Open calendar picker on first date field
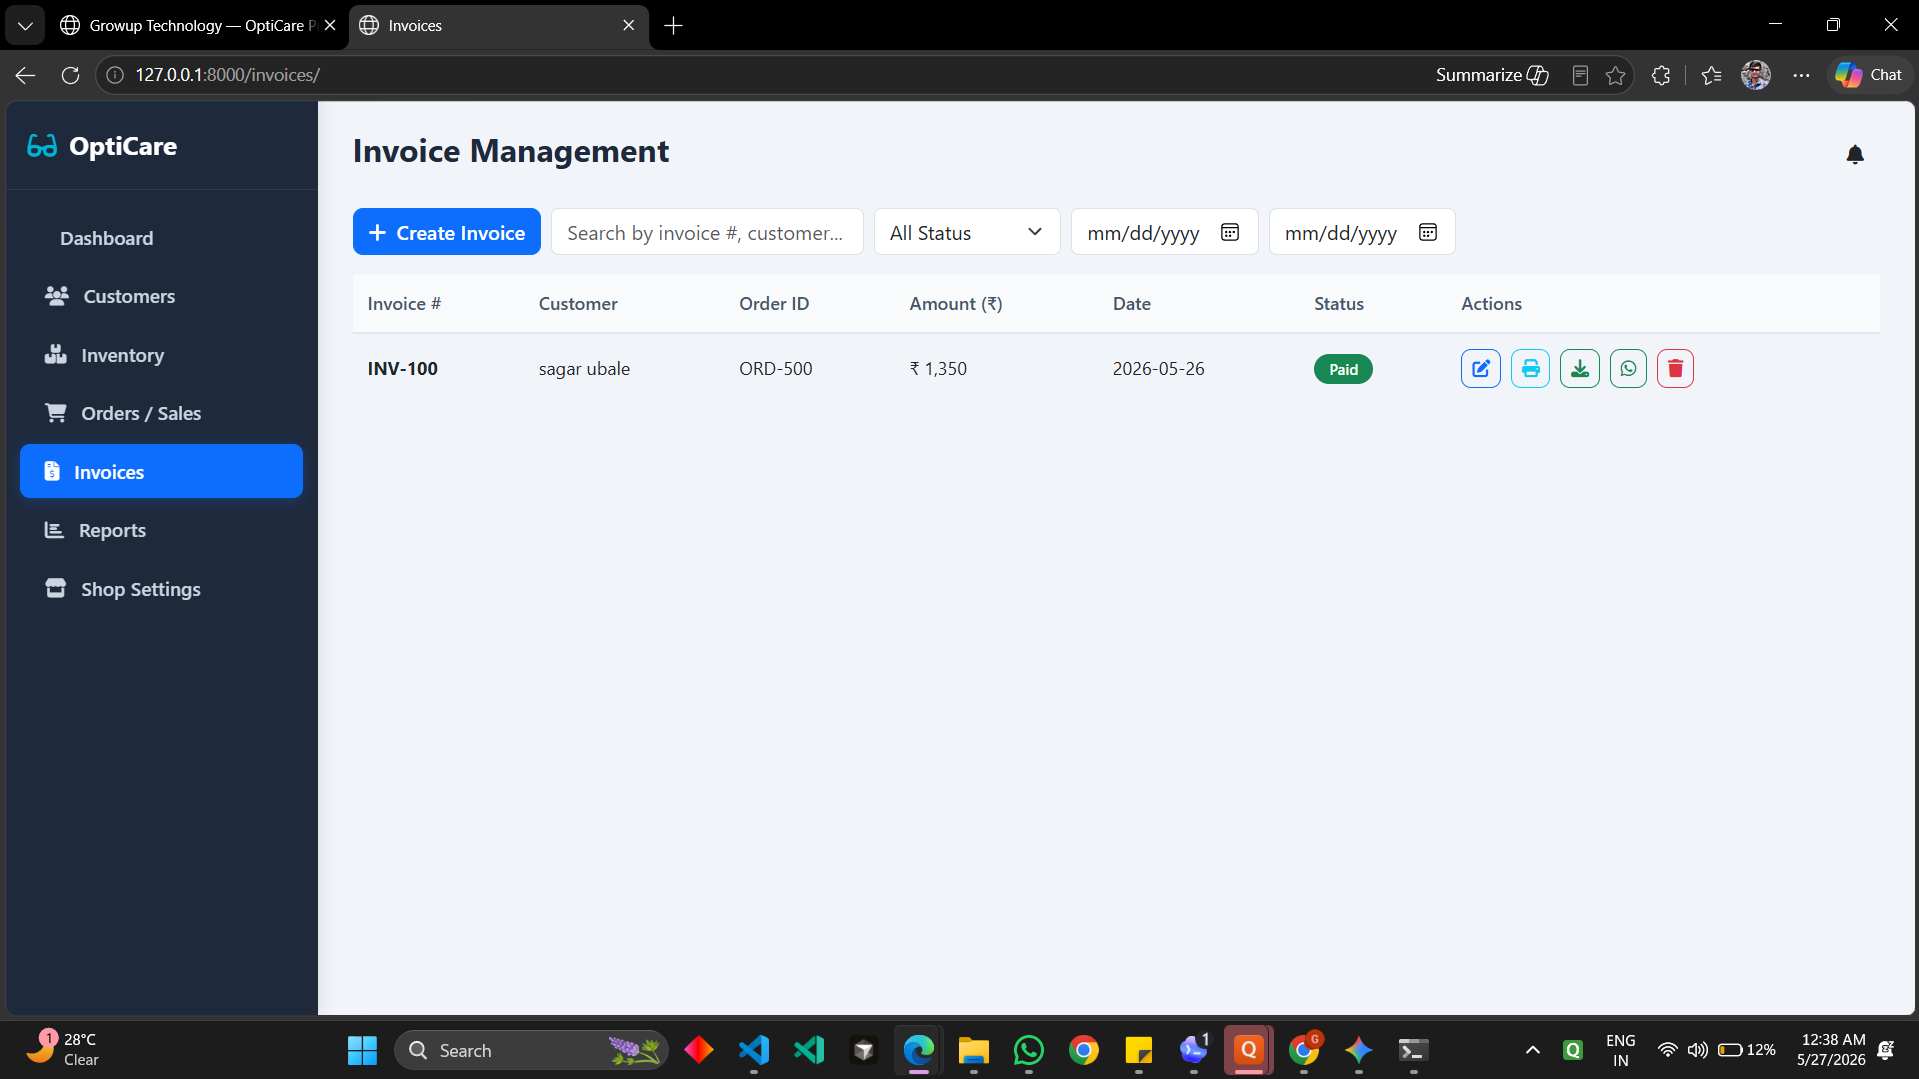Image resolution: width=1919 pixels, height=1079 pixels. coord(1230,232)
